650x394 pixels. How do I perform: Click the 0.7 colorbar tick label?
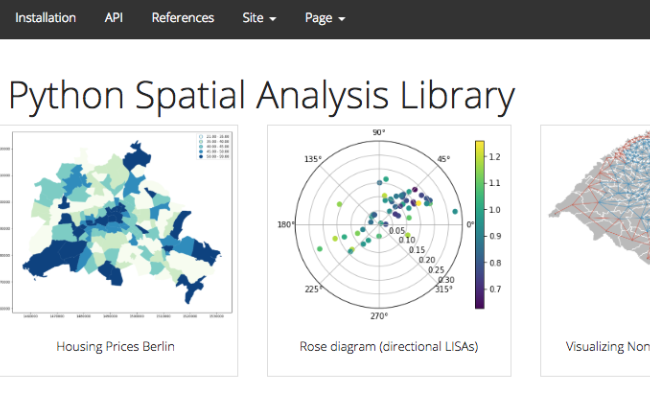(495, 289)
